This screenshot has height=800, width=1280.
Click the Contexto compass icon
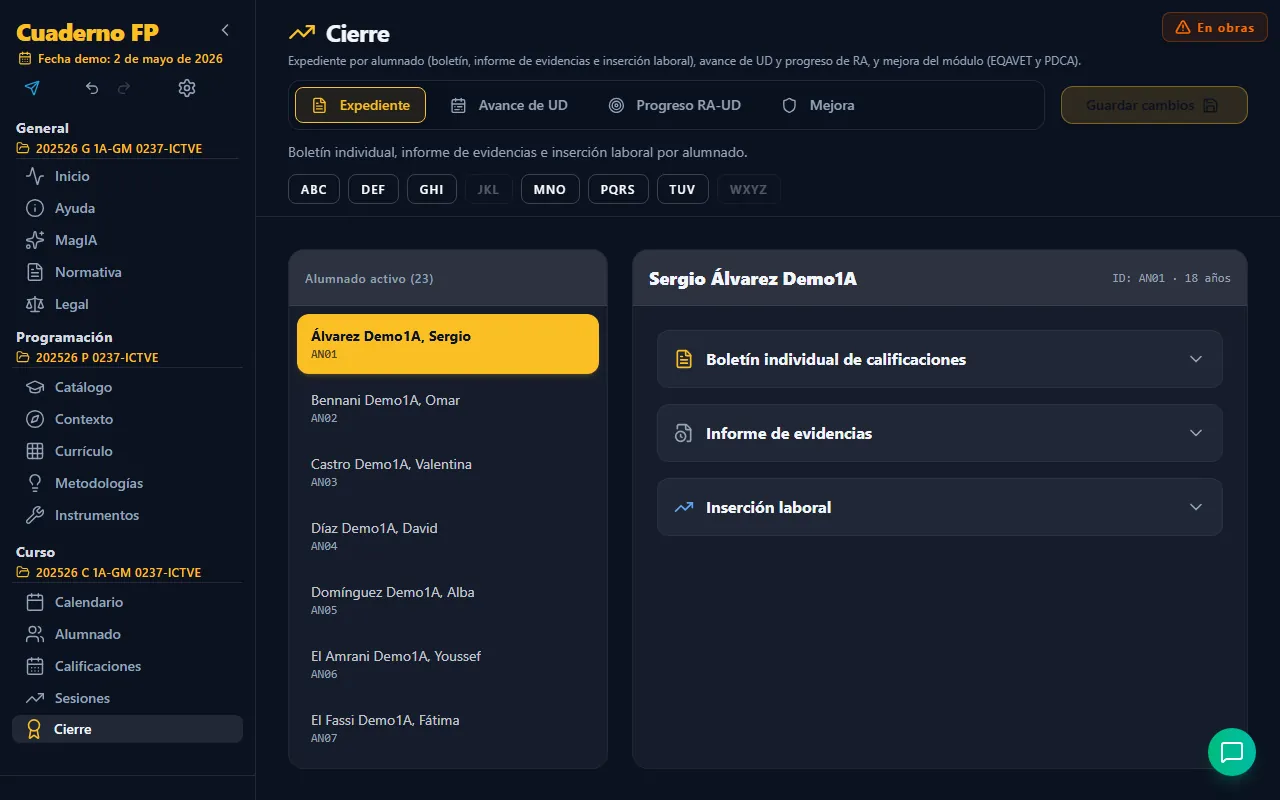pos(35,419)
